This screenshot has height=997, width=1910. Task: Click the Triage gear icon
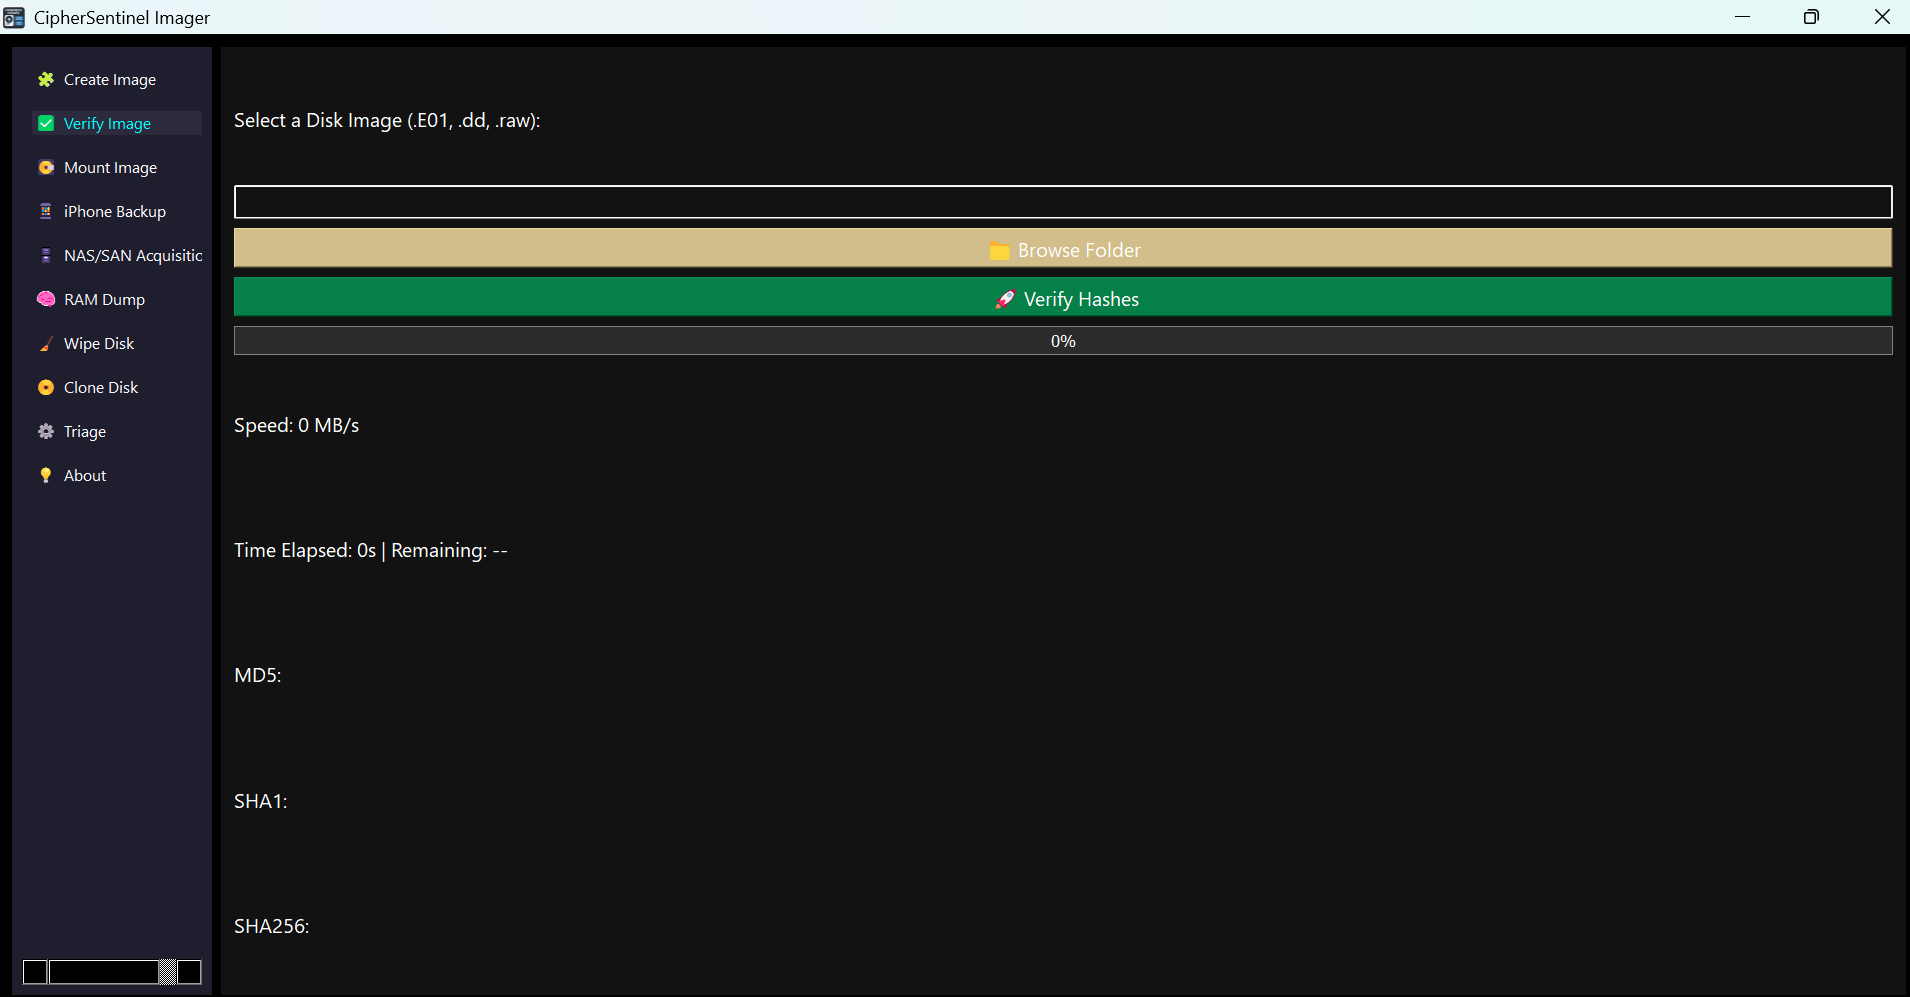[46, 431]
